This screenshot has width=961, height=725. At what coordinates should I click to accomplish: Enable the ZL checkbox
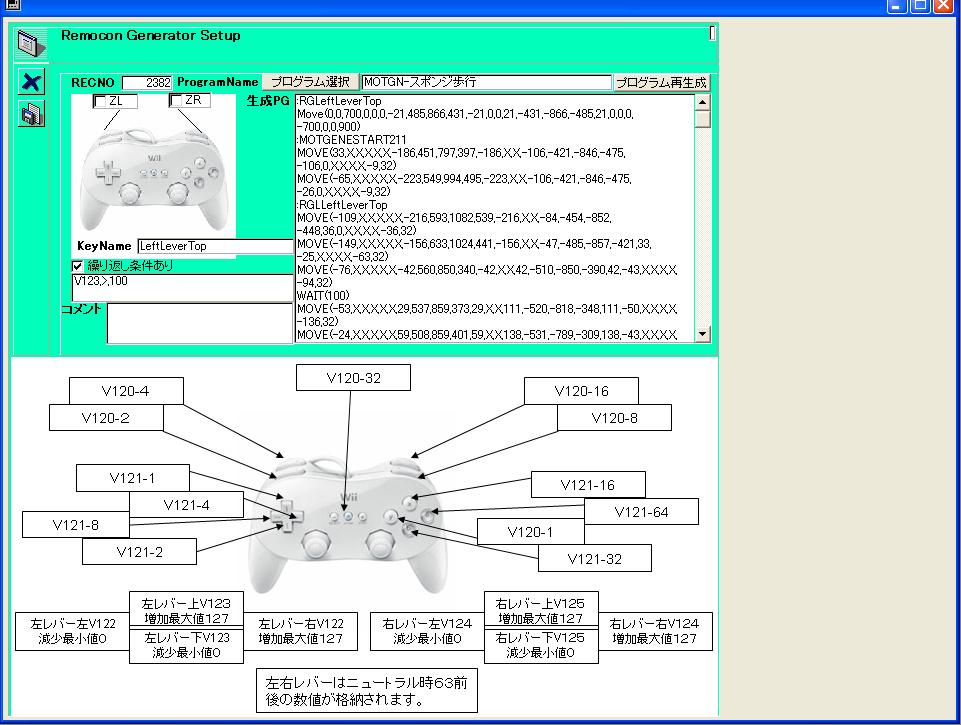100,101
